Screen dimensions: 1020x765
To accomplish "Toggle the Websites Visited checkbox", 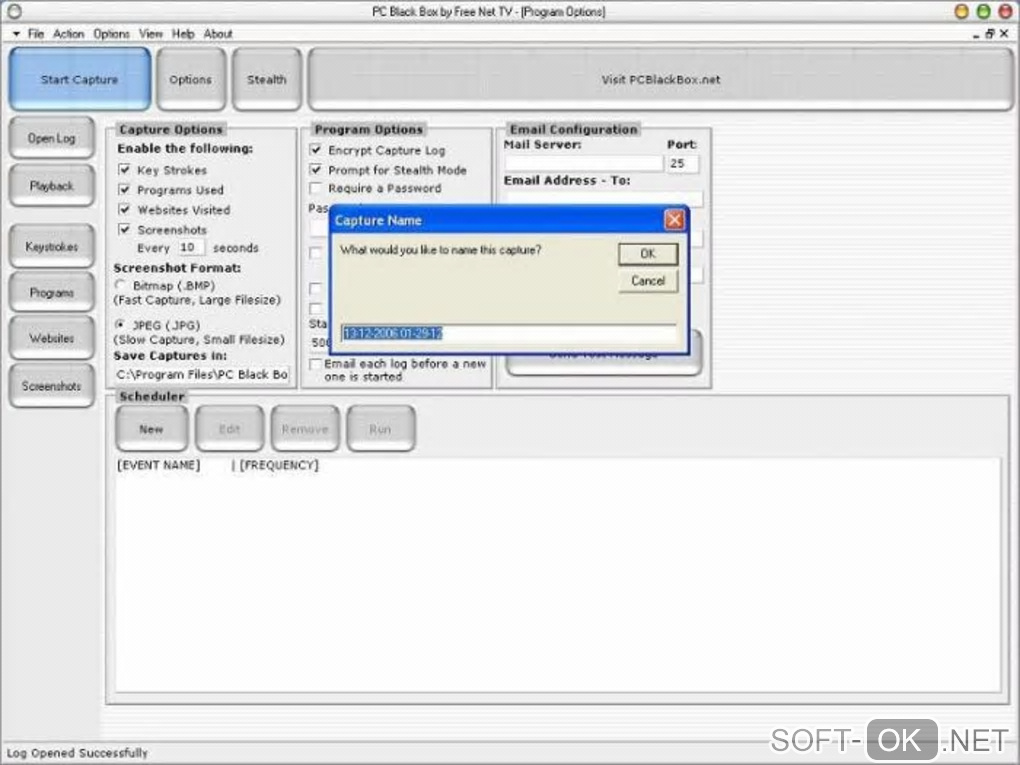I will [124, 209].
